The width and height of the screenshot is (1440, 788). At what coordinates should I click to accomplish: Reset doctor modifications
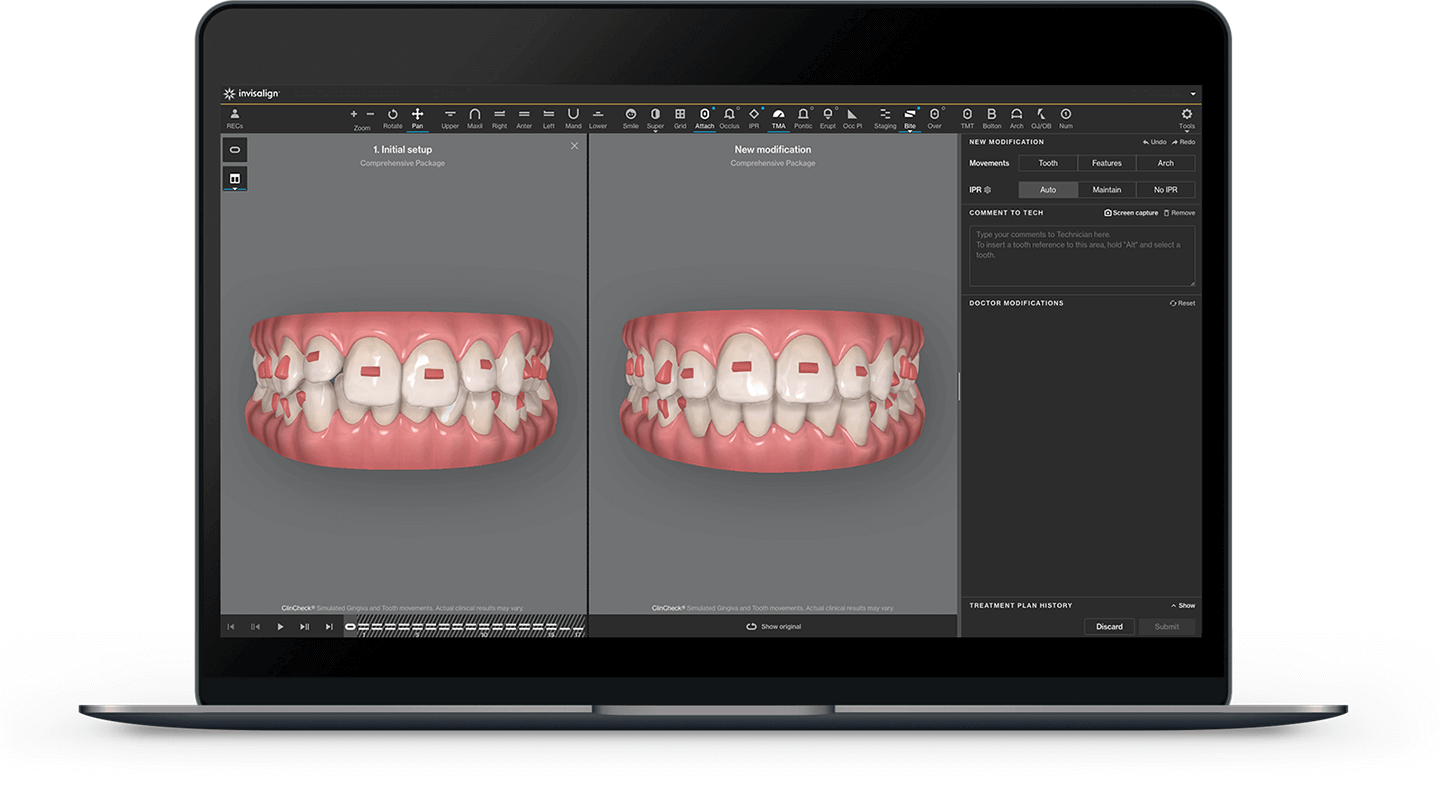pyautogui.click(x=1182, y=303)
